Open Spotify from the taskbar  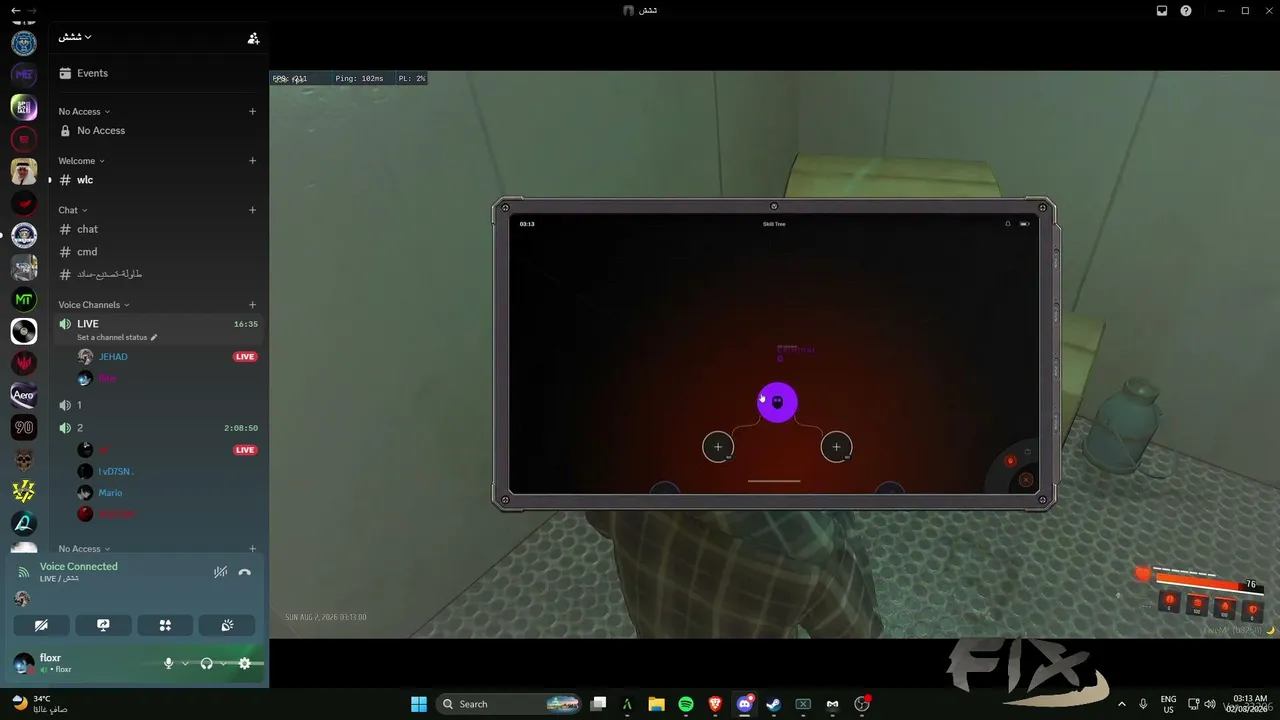pyautogui.click(x=686, y=704)
